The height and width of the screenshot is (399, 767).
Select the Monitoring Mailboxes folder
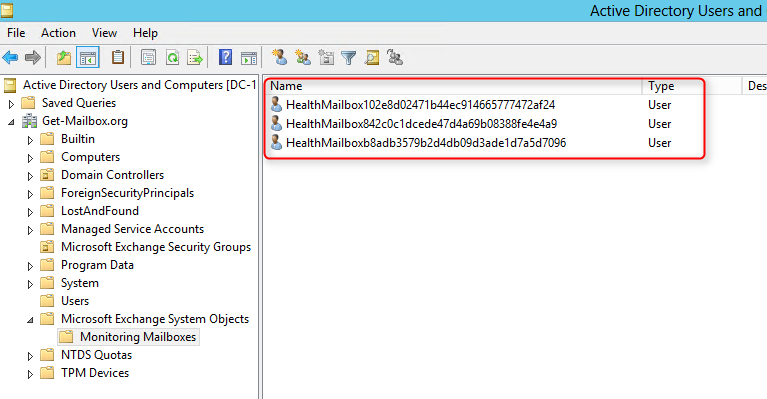coord(138,337)
